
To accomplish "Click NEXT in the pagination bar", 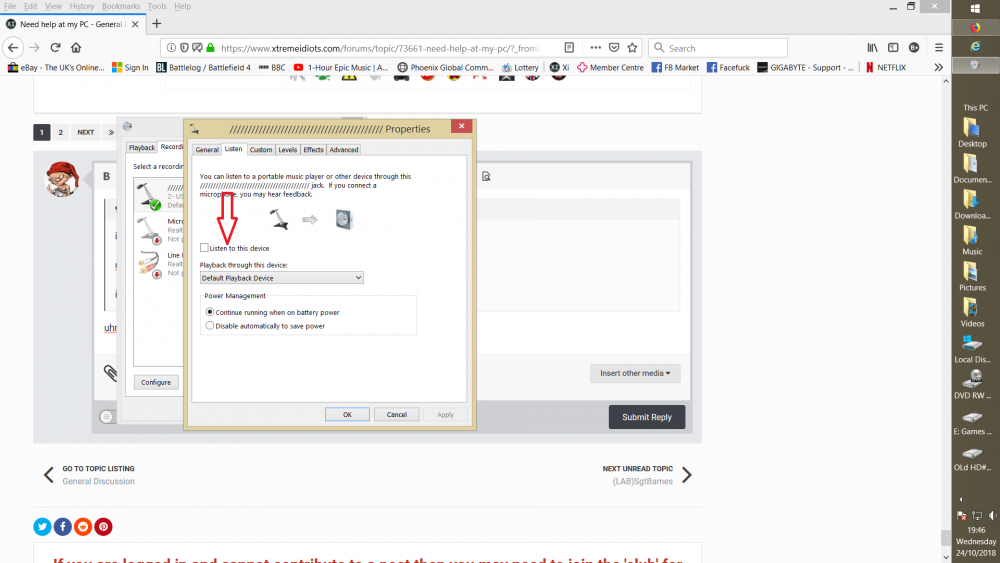I will (85, 133).
